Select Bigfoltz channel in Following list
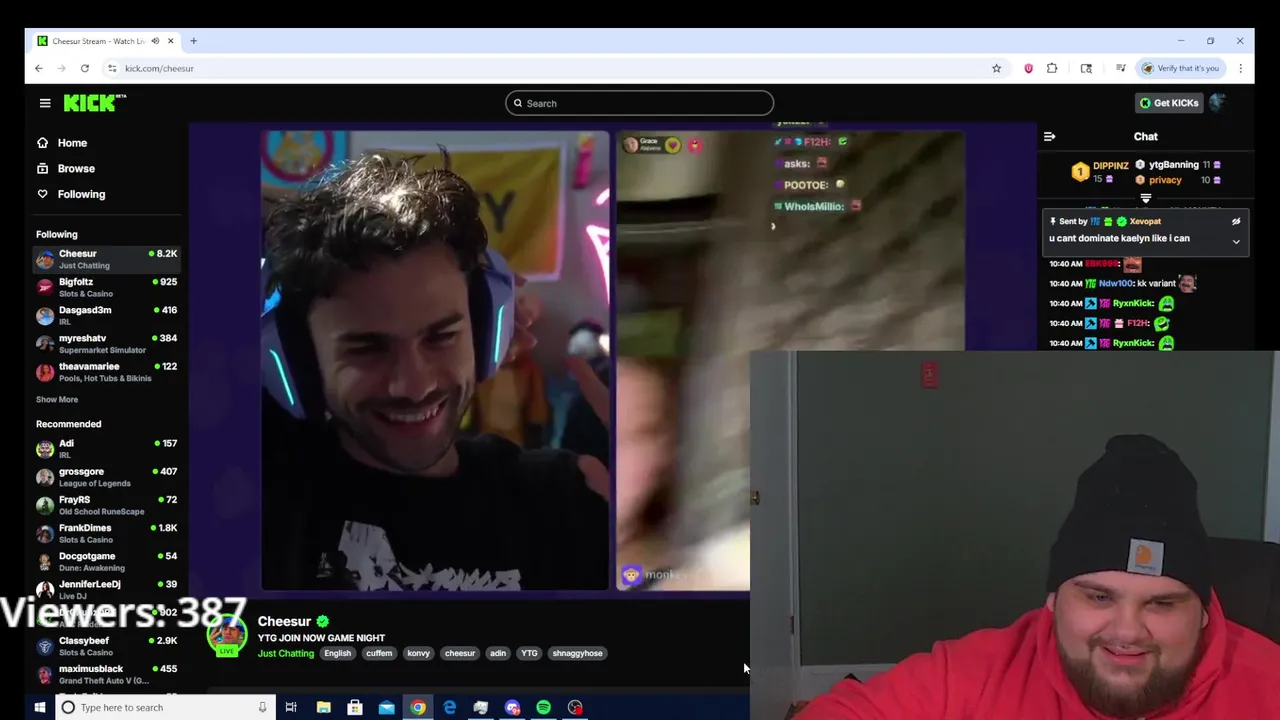The width and height of the screenshot is (1280, 720). [107, 288]
